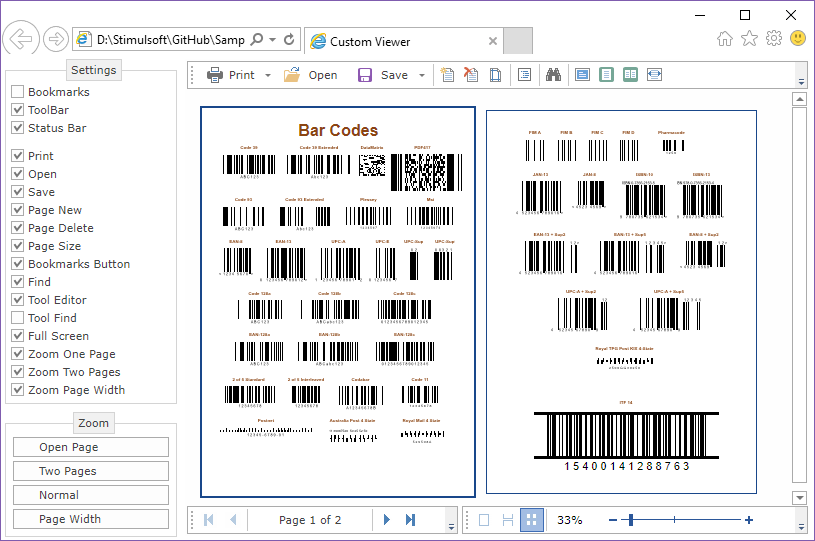Screen dimensions: 815x541
Task: Open browser home page icon
Action: point(725,38)
